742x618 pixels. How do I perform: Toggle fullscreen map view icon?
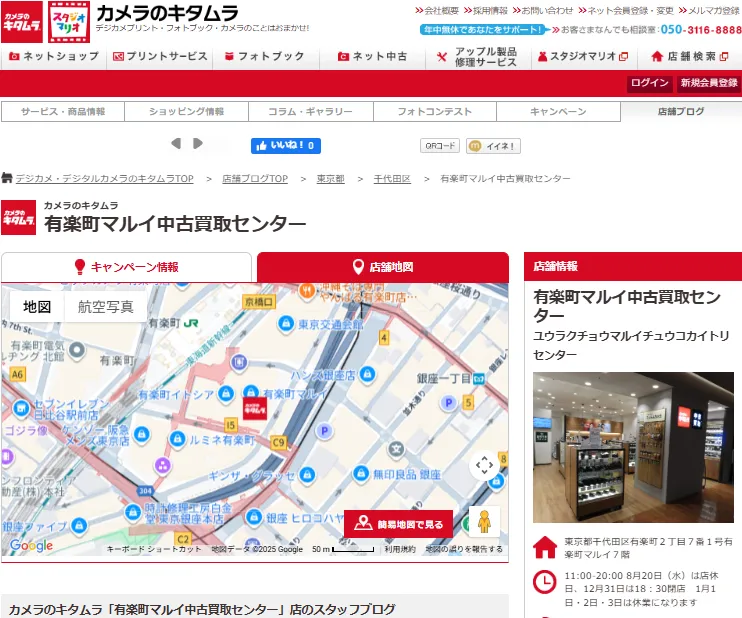point(485,465)
